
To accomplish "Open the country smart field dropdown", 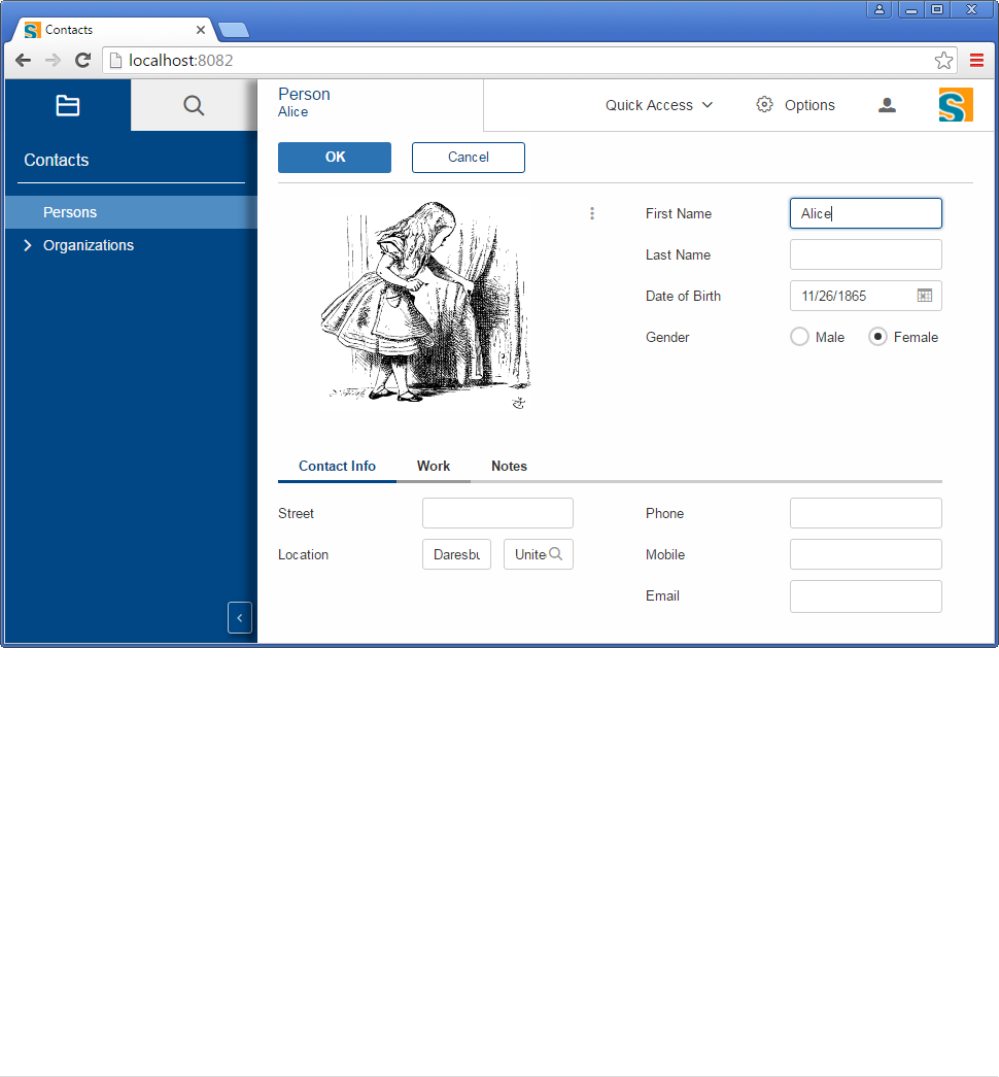I will [538, 554].
